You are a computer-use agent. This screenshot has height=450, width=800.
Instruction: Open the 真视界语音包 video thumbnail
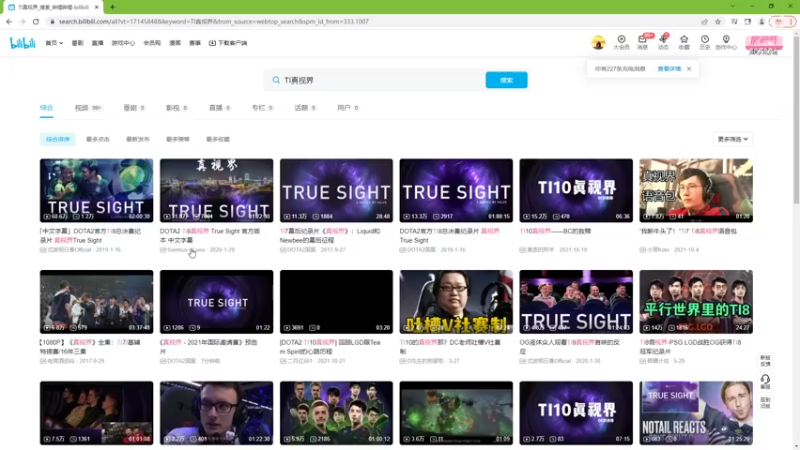pyautogui.click(x=696, y=190)
